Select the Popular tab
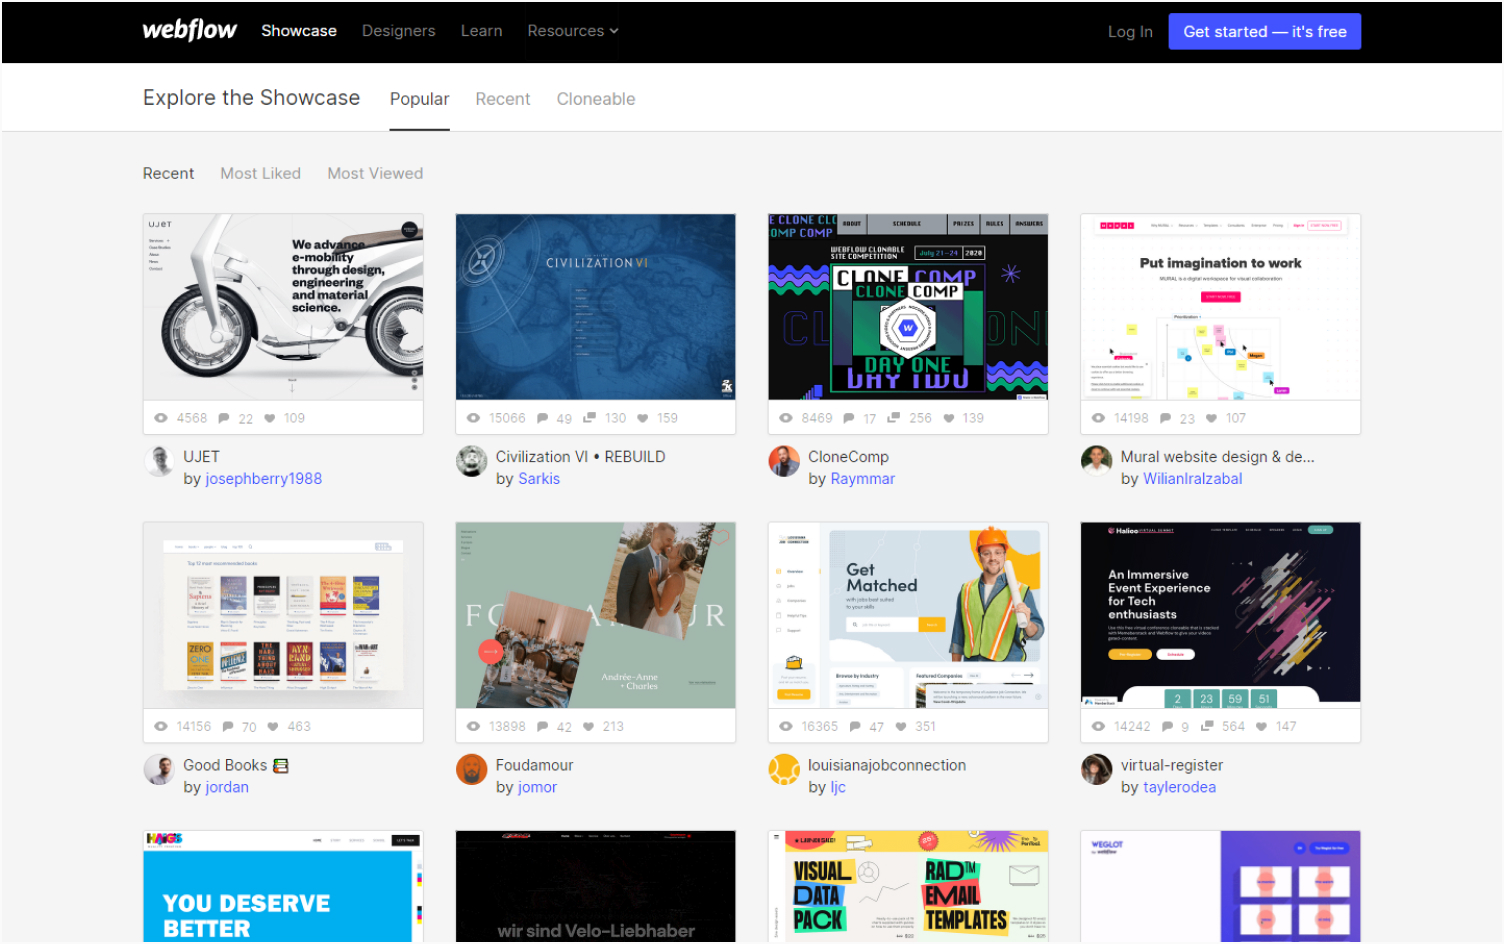The width and height of the screenshot is (1504, 944). tap(419, 99)
